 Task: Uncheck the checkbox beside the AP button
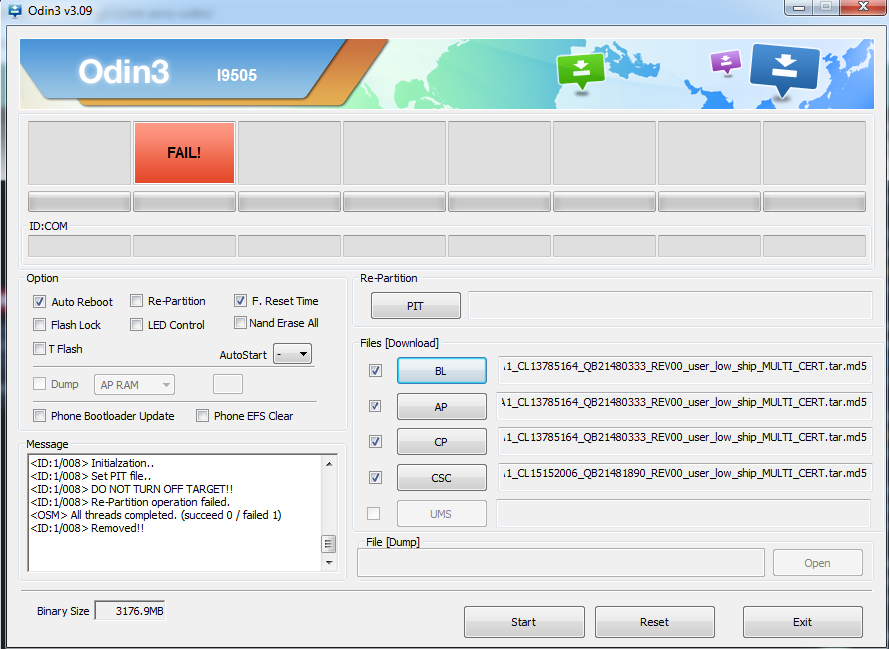(x=375, y=406)
